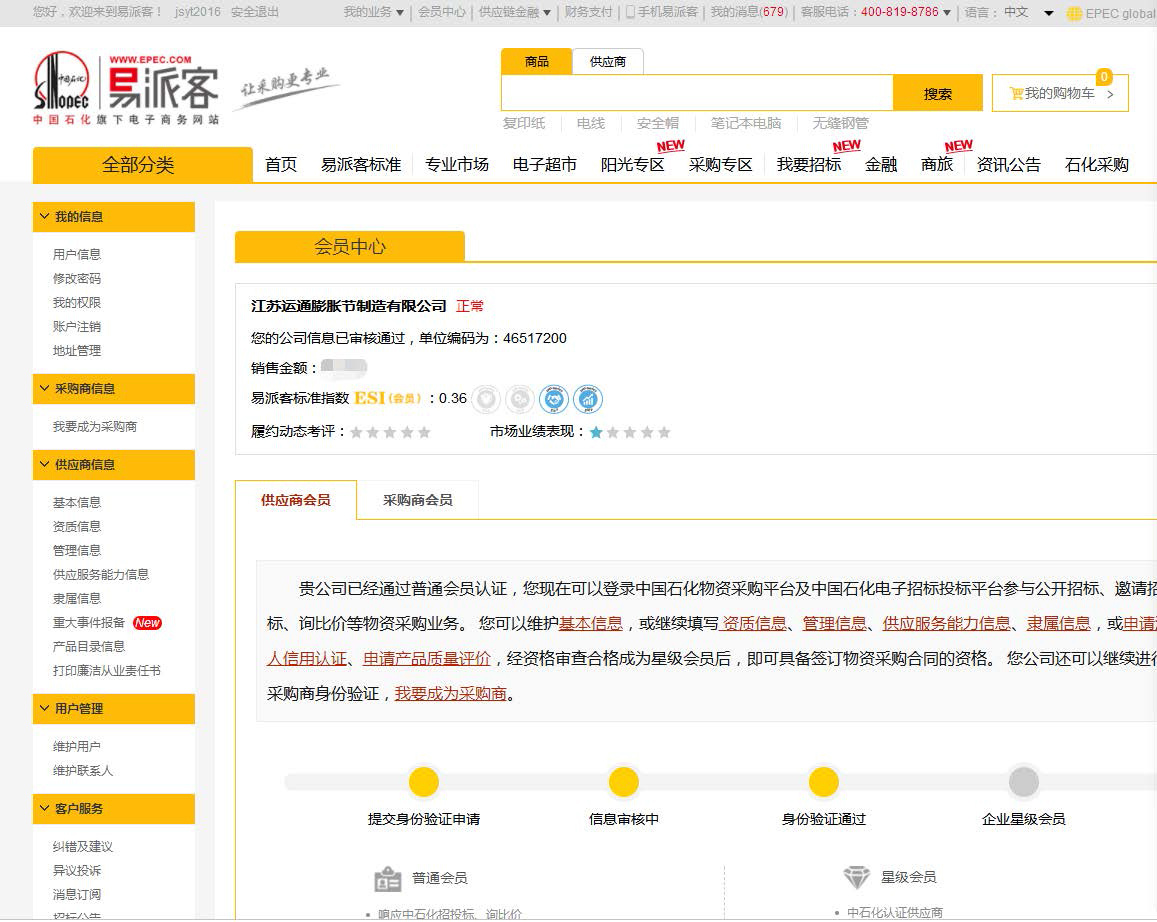Screen dimensions: 1157x922
Task: Click the third blue ESI badge icon
Action: pyautogui.click(x=554, y=399)
